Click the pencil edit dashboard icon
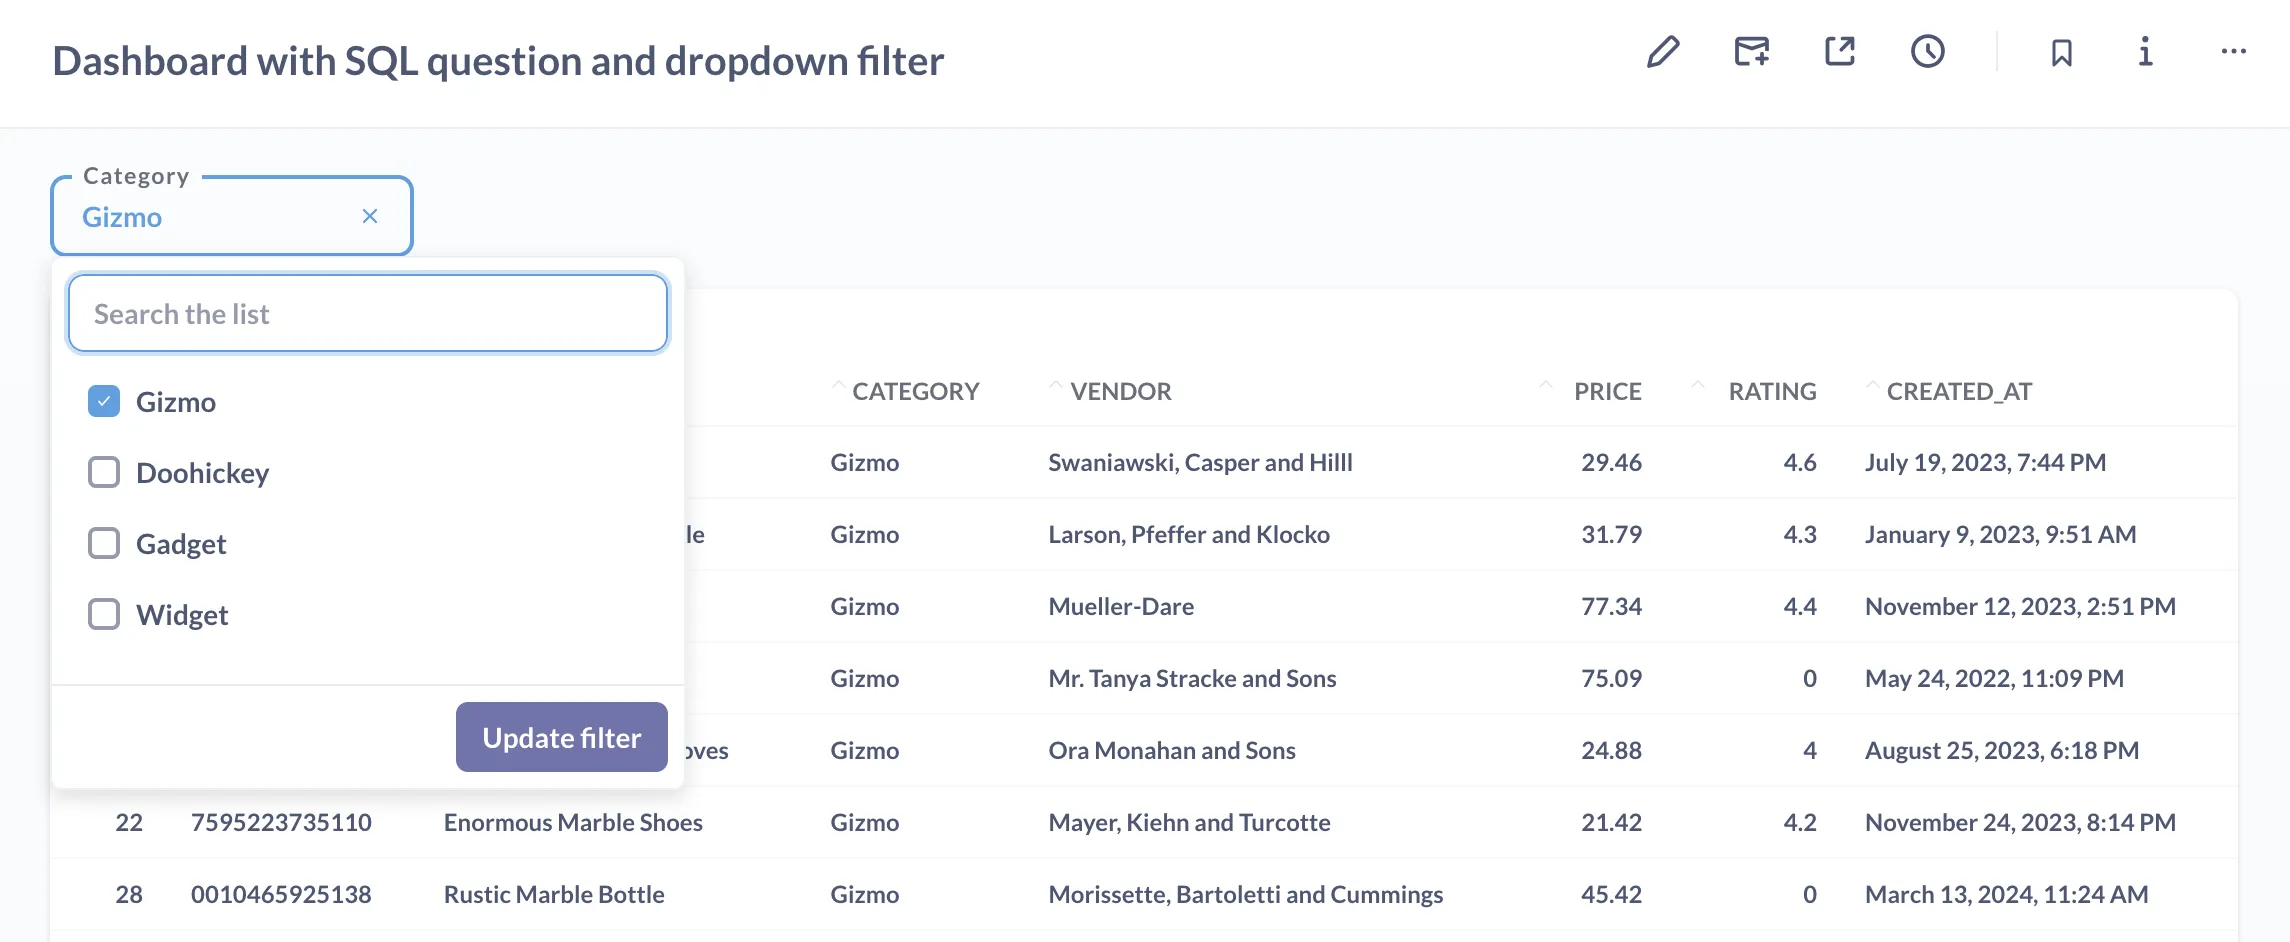 pos(1663,52)
